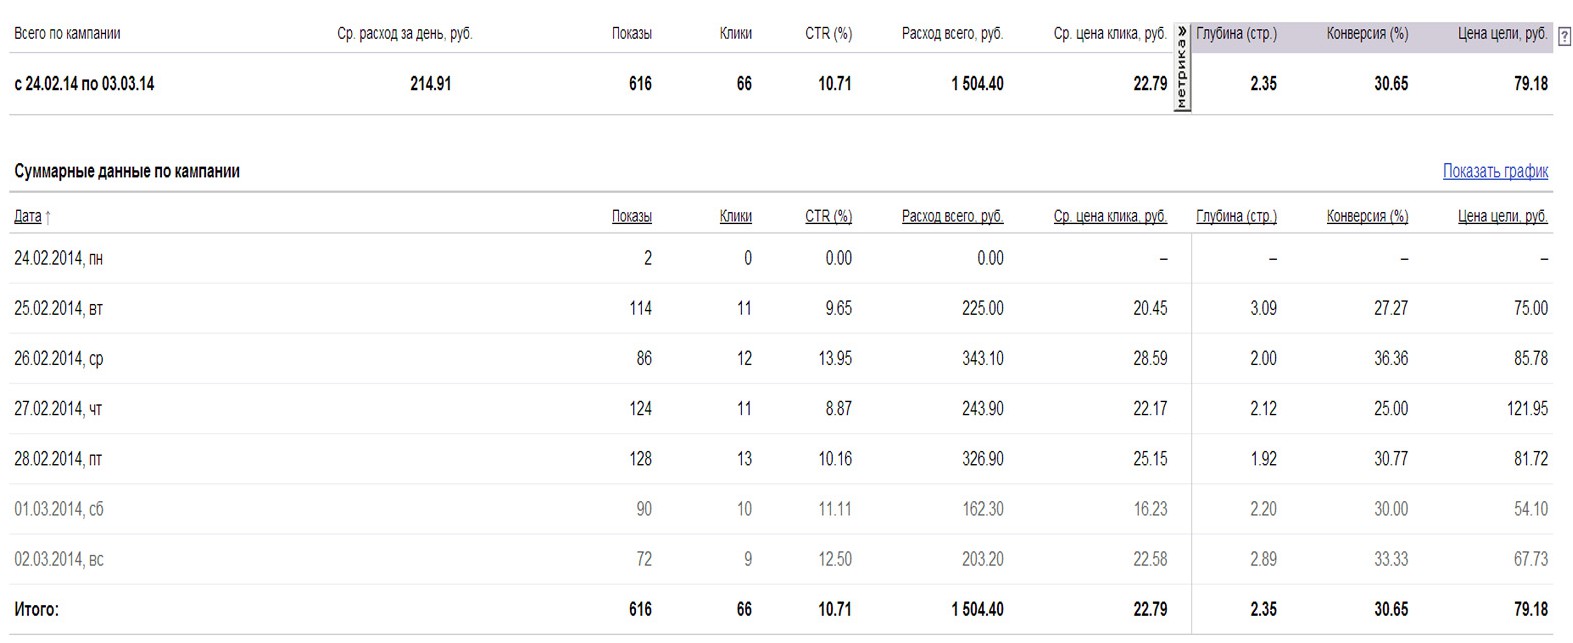Click the 24.02.2014, пн date cell
The image size is (1573, 643).
click(x=58, y=259)
